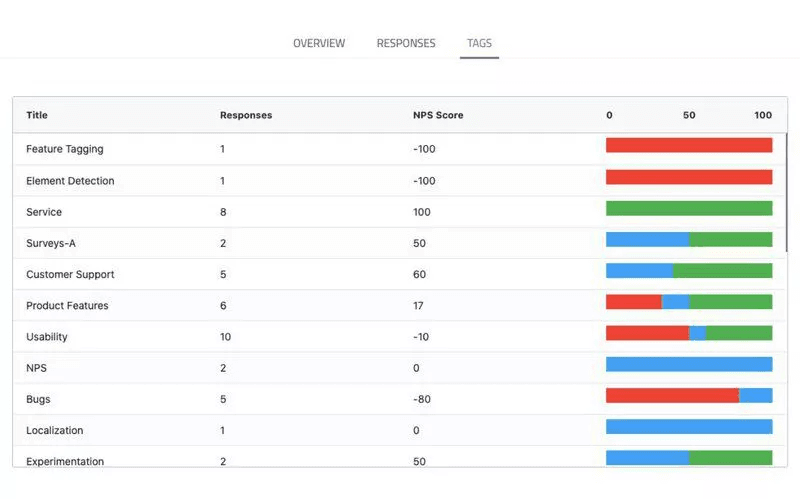The height and width of the screenshot is (499, 800).
Task: Select the Usability tag title
Action: coord(47,337)
